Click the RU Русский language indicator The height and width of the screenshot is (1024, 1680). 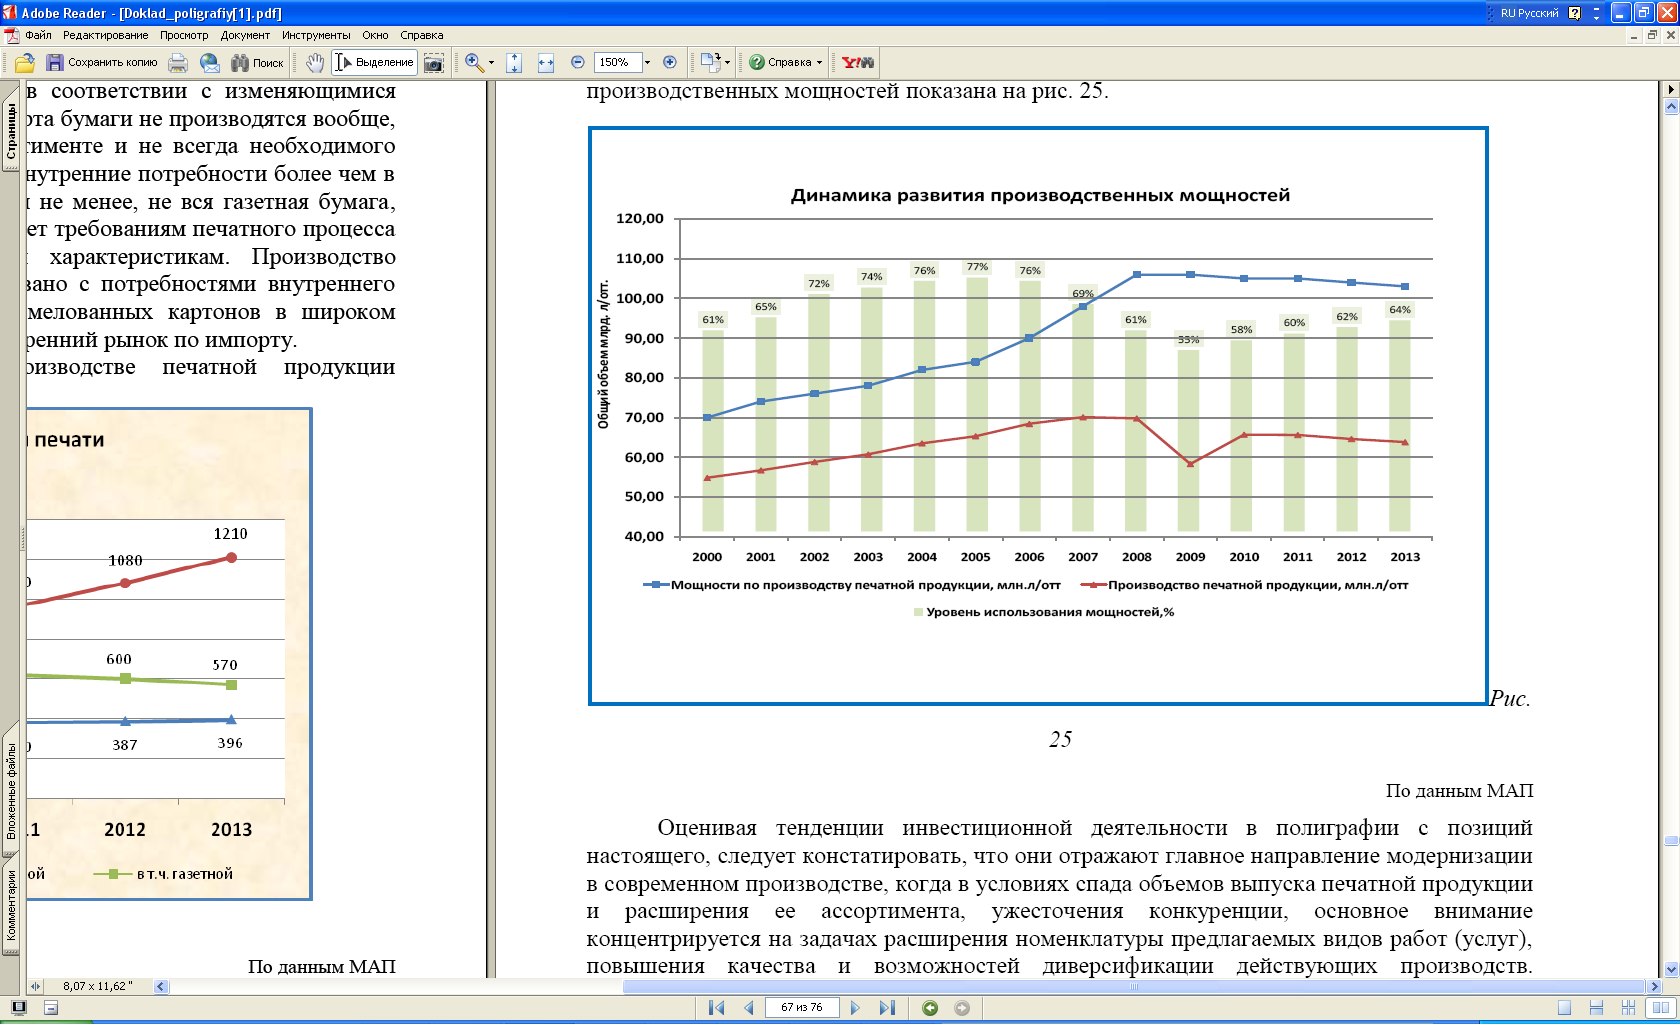click(x=1529, y=13)
